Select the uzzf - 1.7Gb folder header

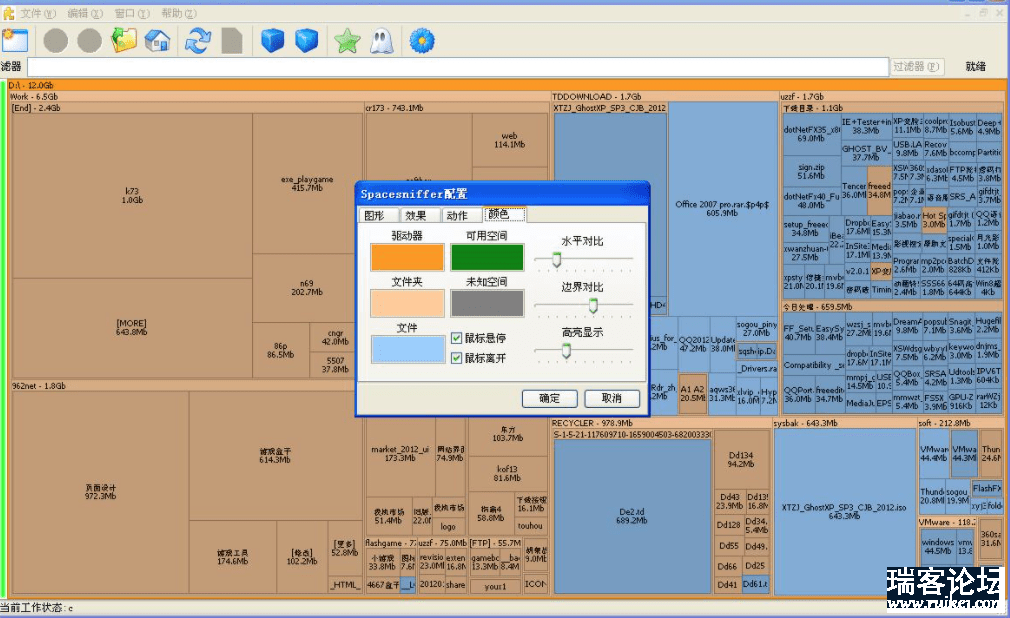coord(892,97)
